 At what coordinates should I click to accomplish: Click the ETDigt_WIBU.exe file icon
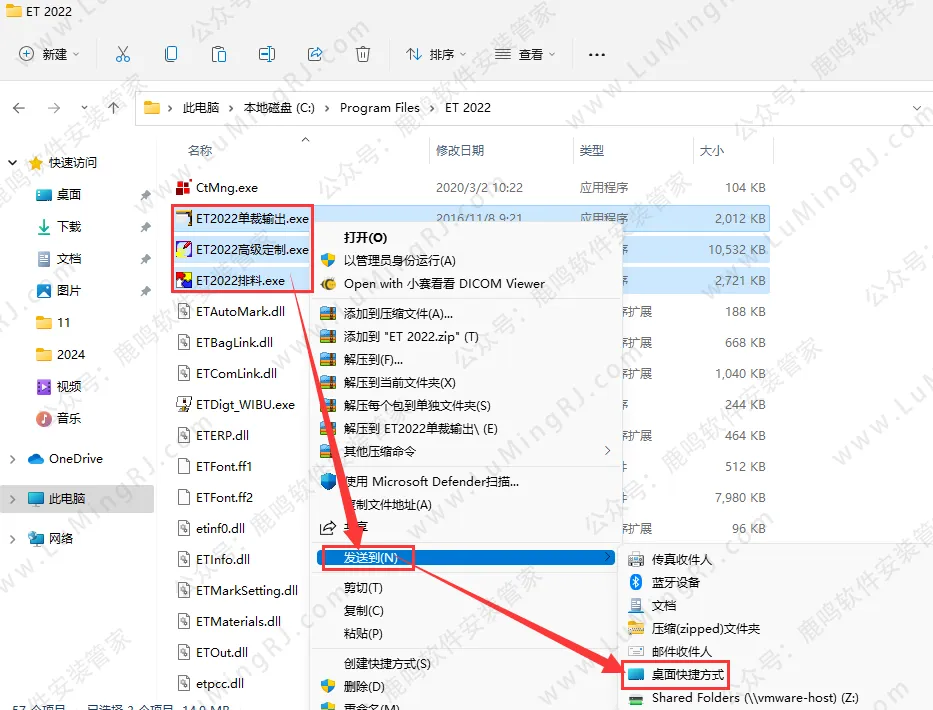(x=184, y=405)
